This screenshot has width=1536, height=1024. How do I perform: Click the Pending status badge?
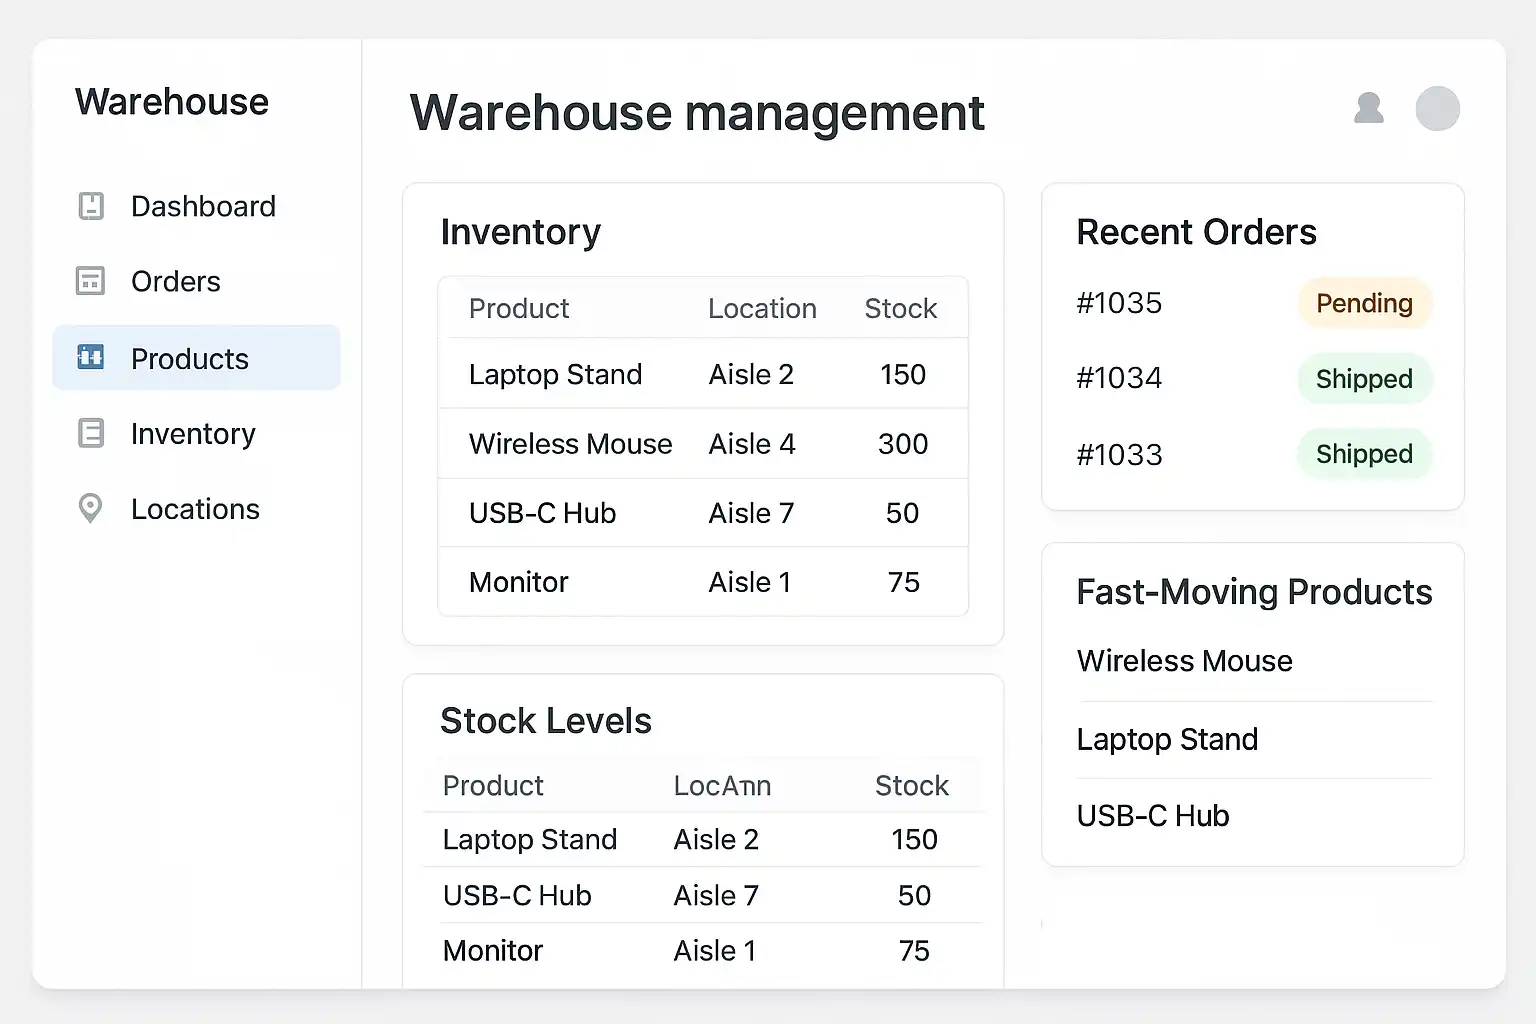(1364, 303)
